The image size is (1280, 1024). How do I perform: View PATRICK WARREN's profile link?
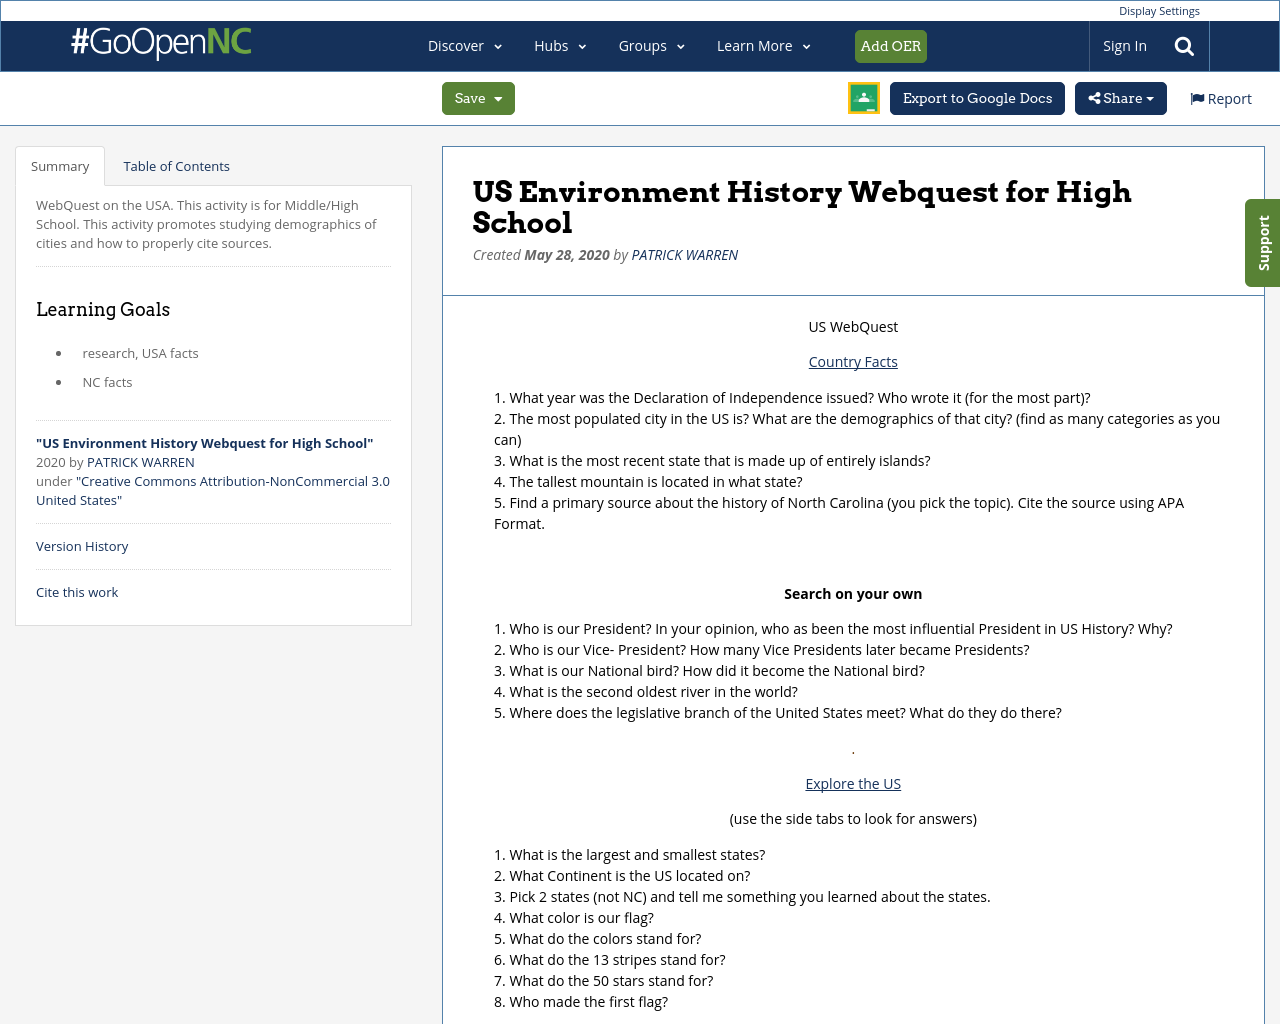point(684,253)
